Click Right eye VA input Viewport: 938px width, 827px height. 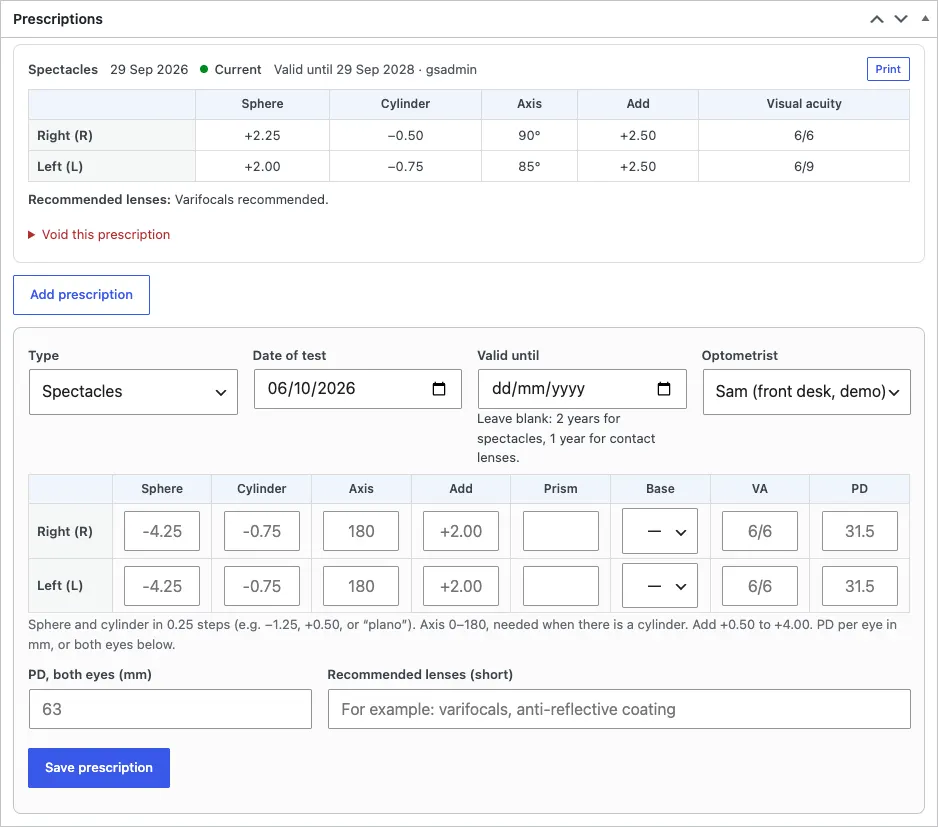[x=760, y=531]
